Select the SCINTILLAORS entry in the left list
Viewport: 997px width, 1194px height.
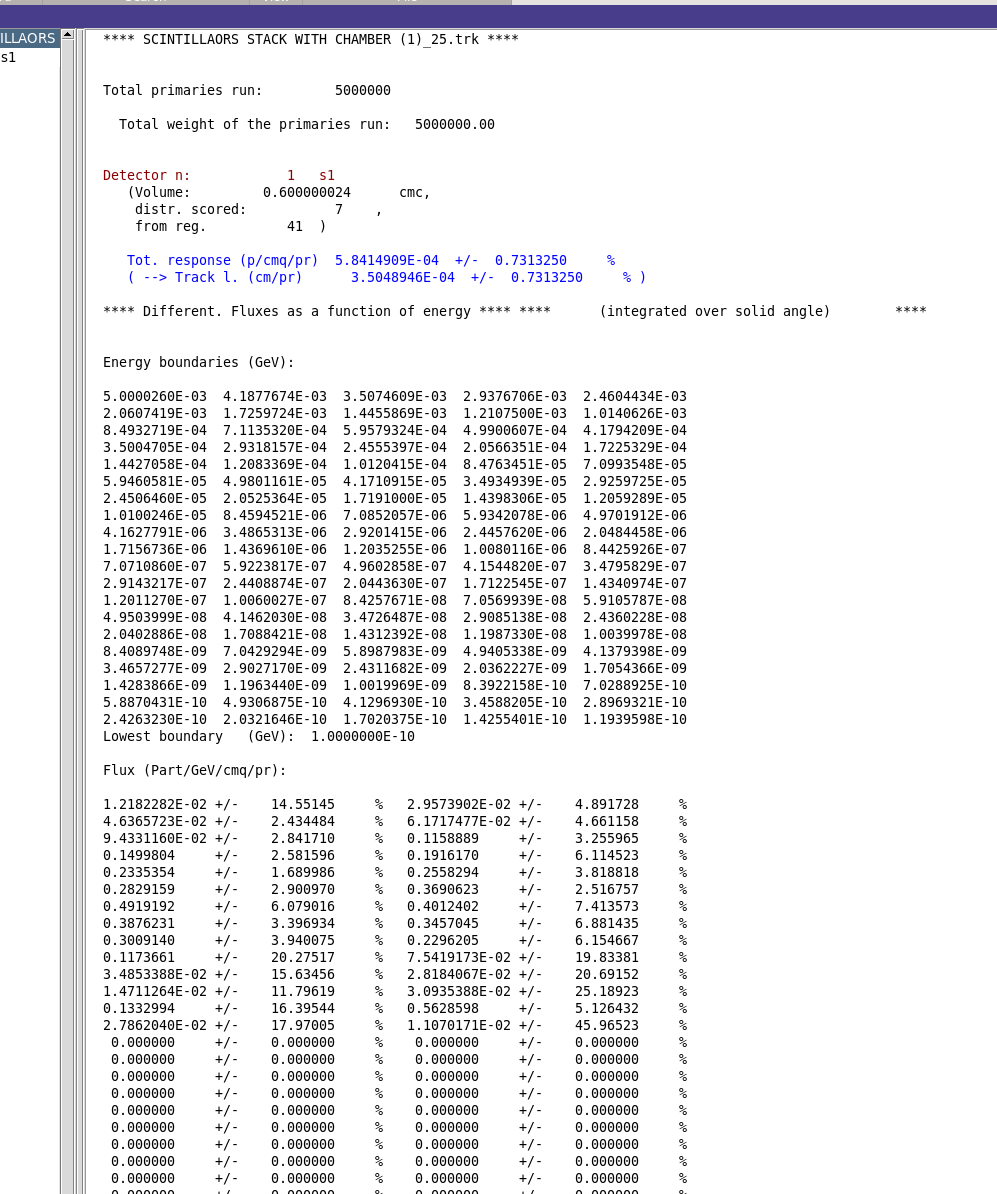click(x=29, y=38)
